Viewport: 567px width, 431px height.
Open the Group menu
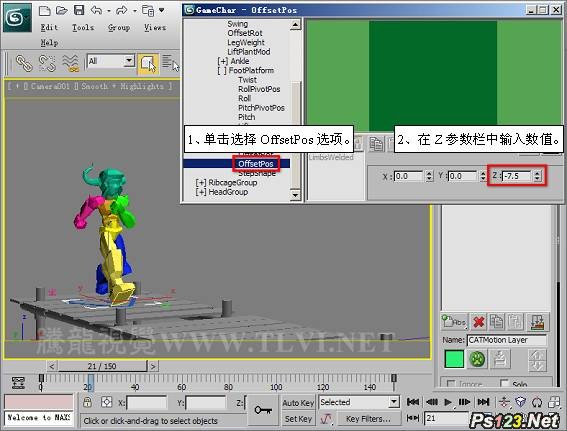tap(119, 27)
